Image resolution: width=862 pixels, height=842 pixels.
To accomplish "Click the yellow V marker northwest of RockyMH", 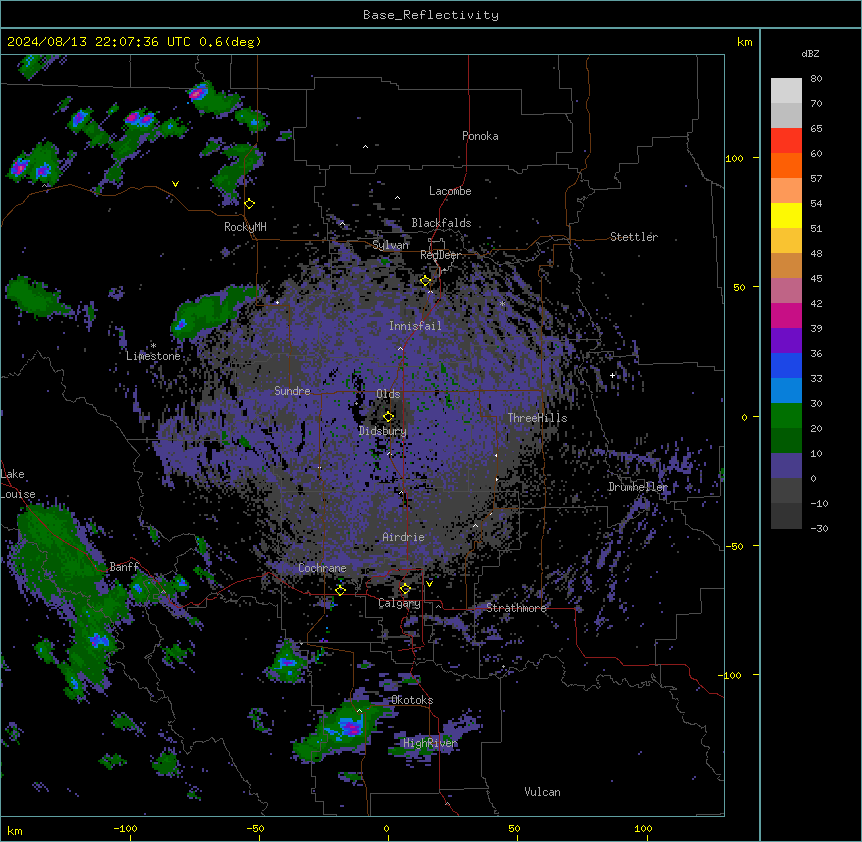I will click(x=175, y=184).
